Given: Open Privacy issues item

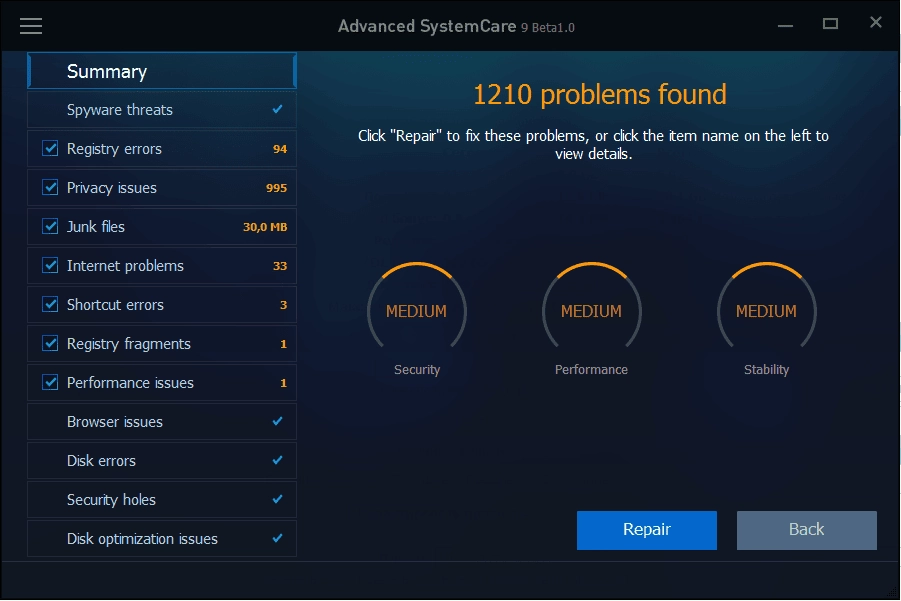Looking at the screenshot, I should point(162,188).
